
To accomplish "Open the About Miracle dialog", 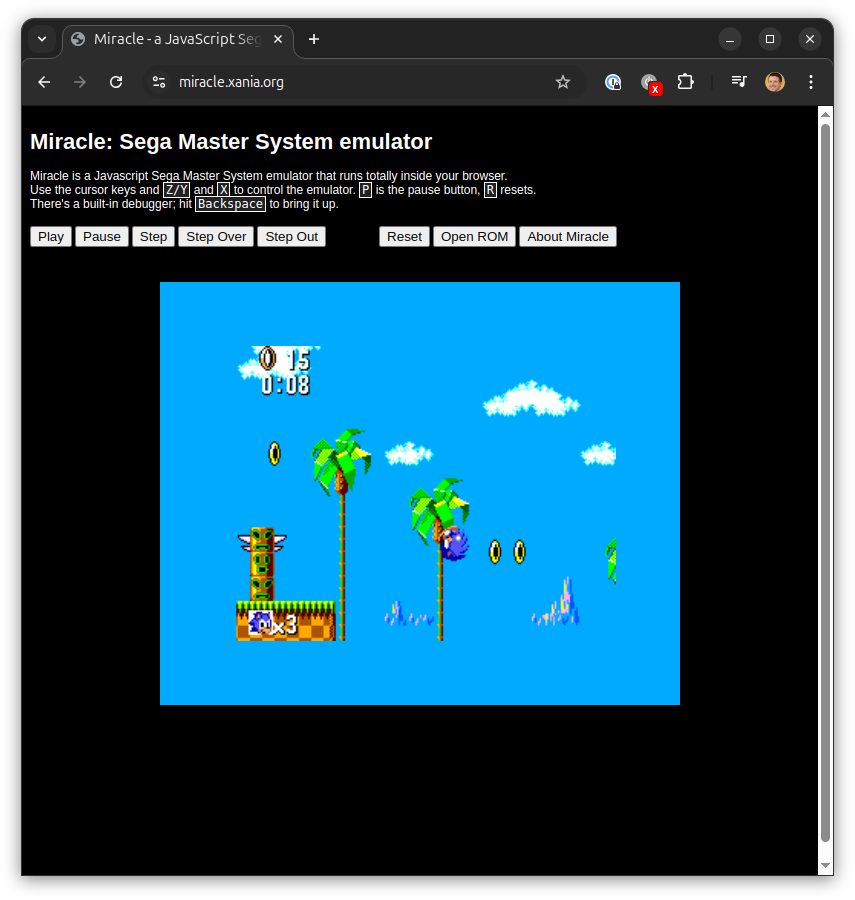I will (568, 236).
